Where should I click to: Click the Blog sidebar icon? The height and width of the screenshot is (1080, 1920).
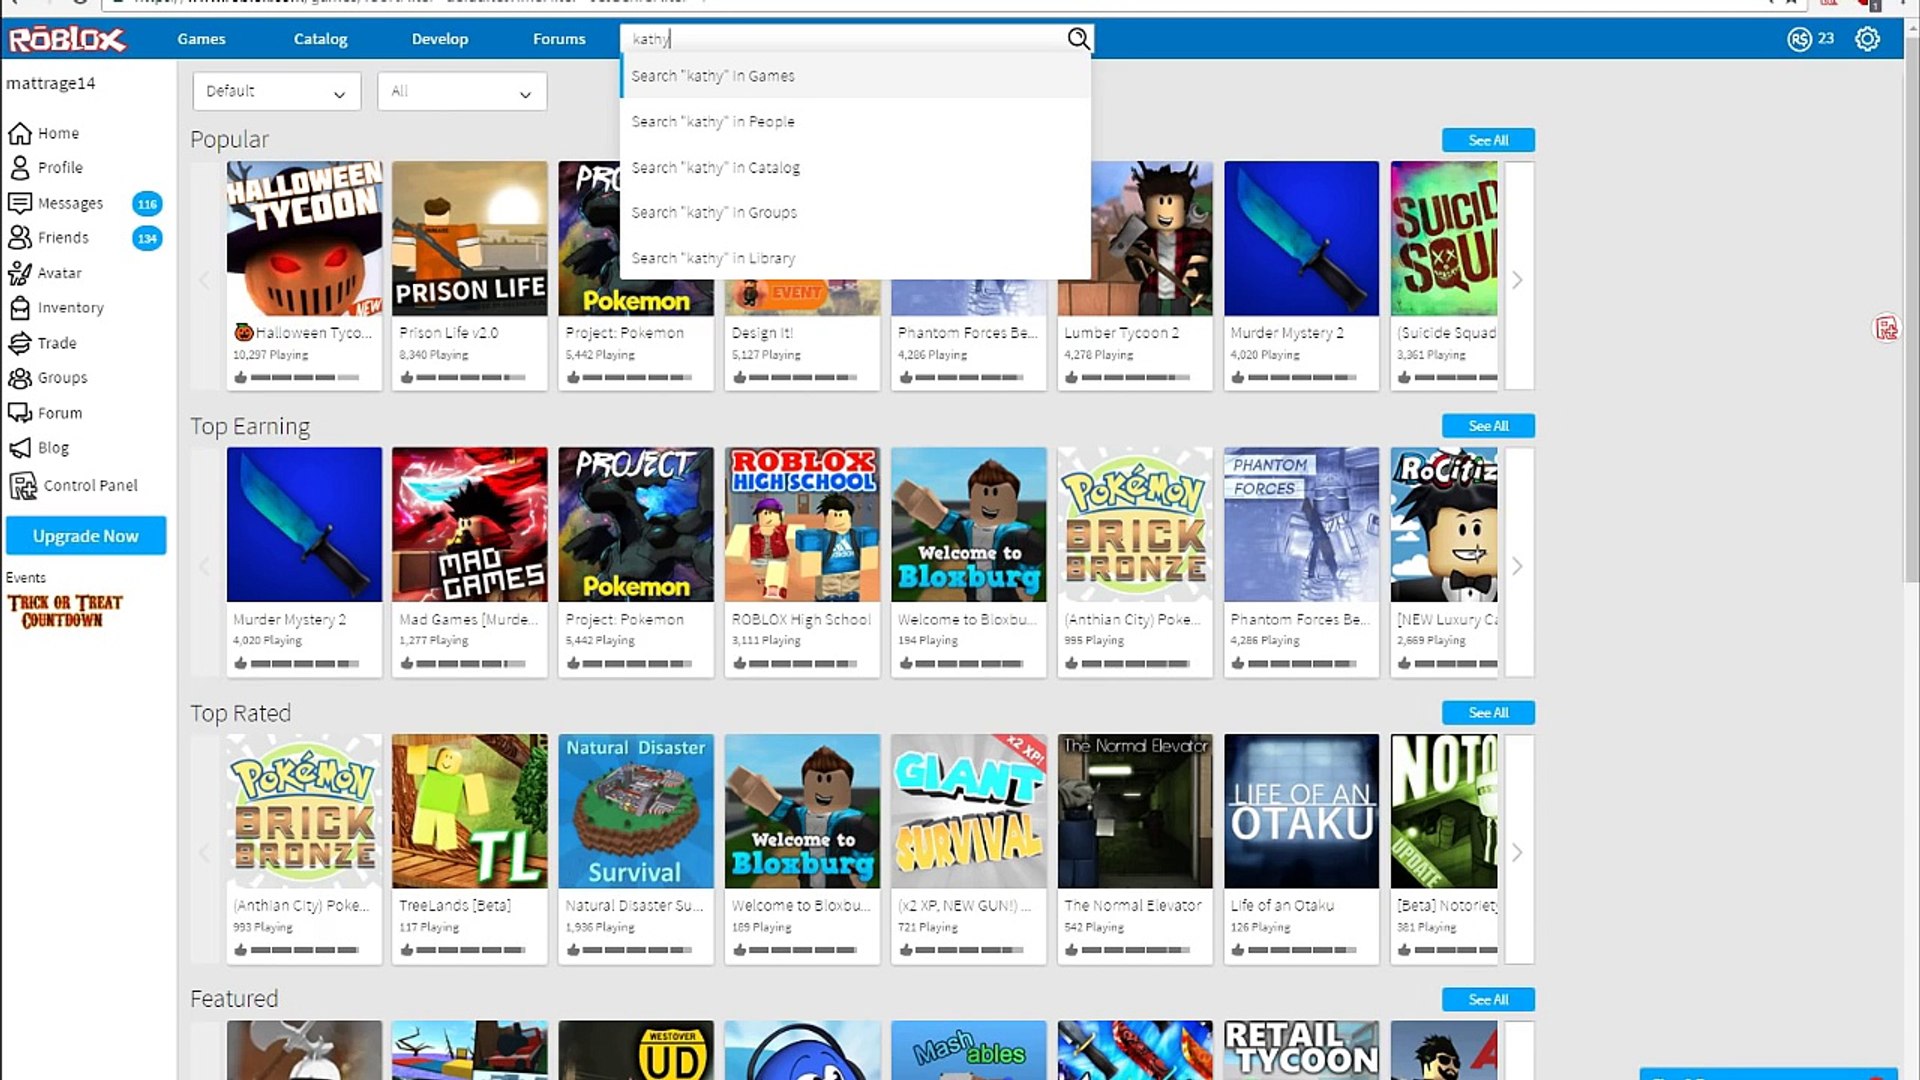[20, 448]
